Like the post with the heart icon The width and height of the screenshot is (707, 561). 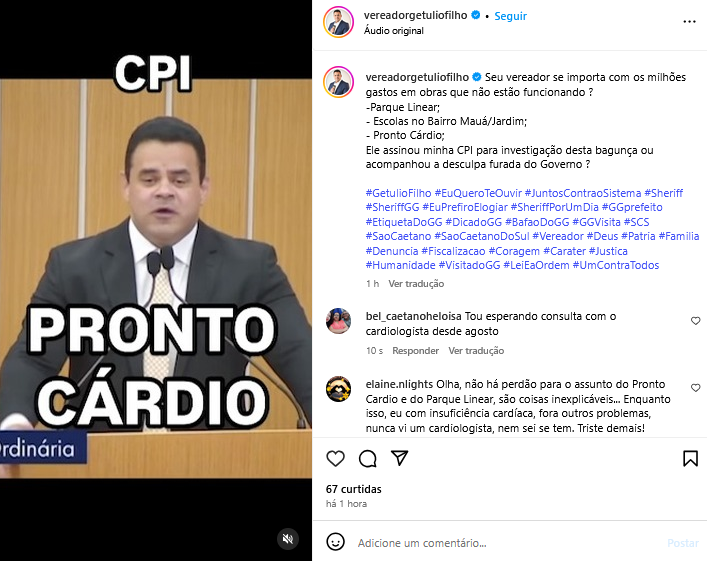335,459
